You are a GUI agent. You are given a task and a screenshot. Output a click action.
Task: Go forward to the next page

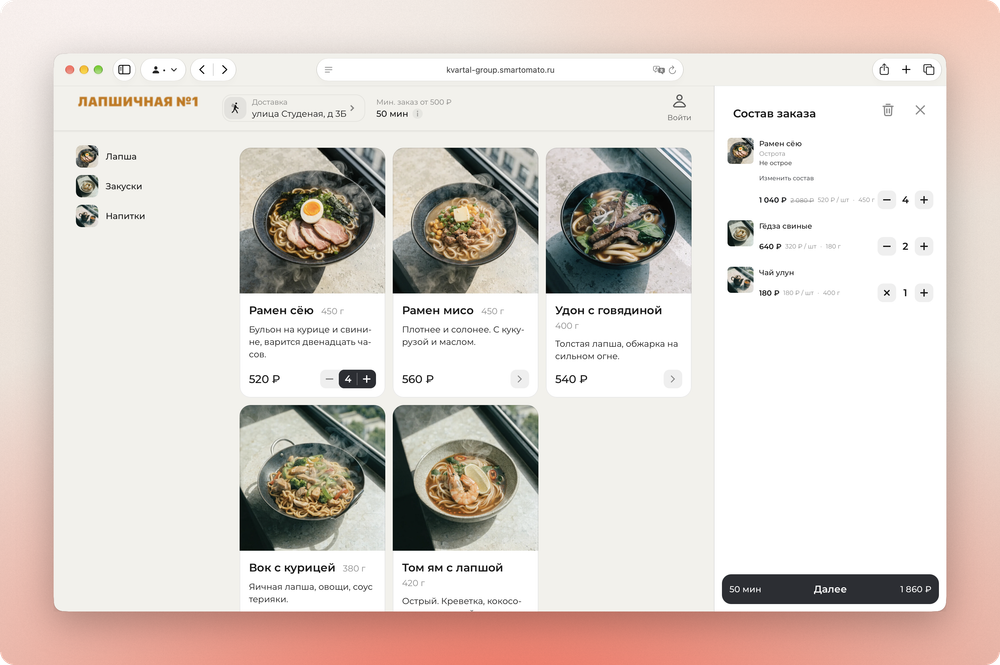224,69
